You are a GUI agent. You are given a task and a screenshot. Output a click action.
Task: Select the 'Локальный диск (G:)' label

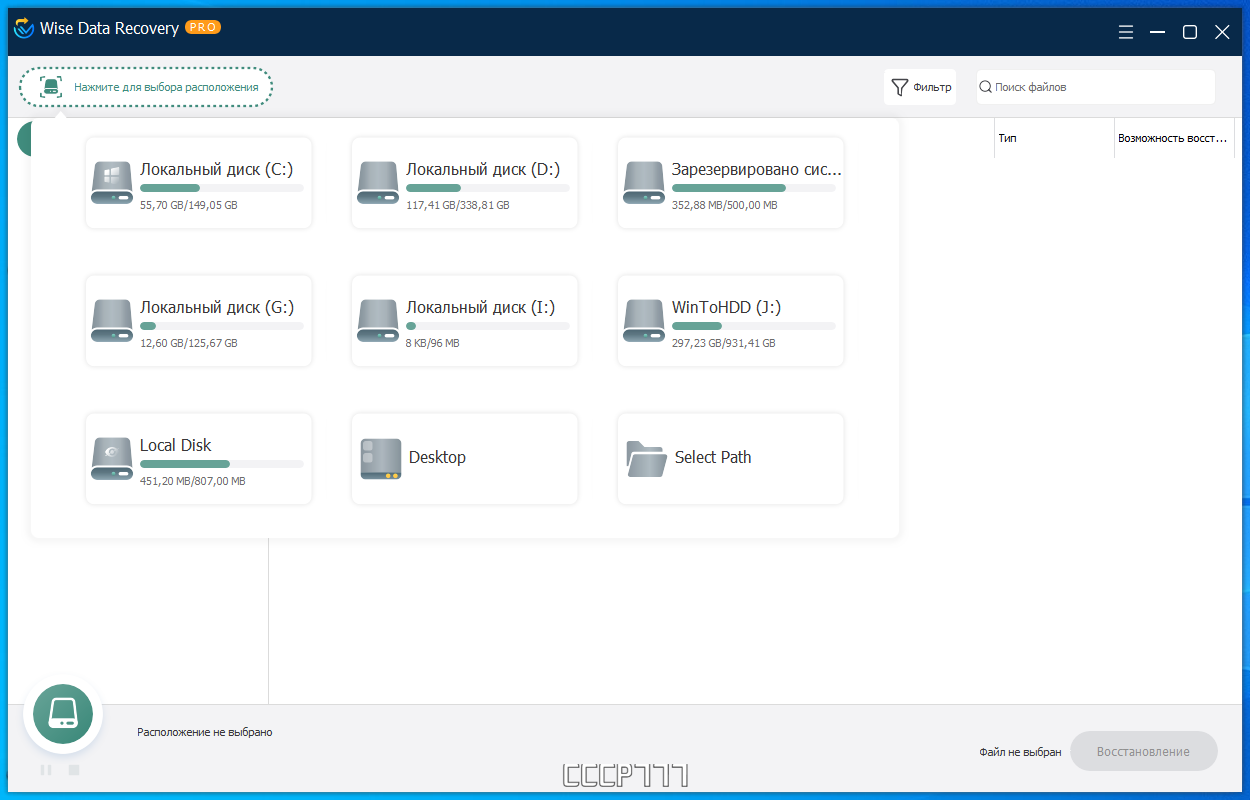(218, 307)
